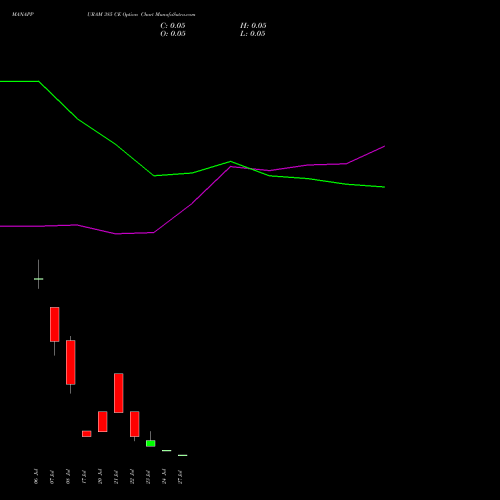
Task: Select the 20 Jul date label
Action: point(100,476)
